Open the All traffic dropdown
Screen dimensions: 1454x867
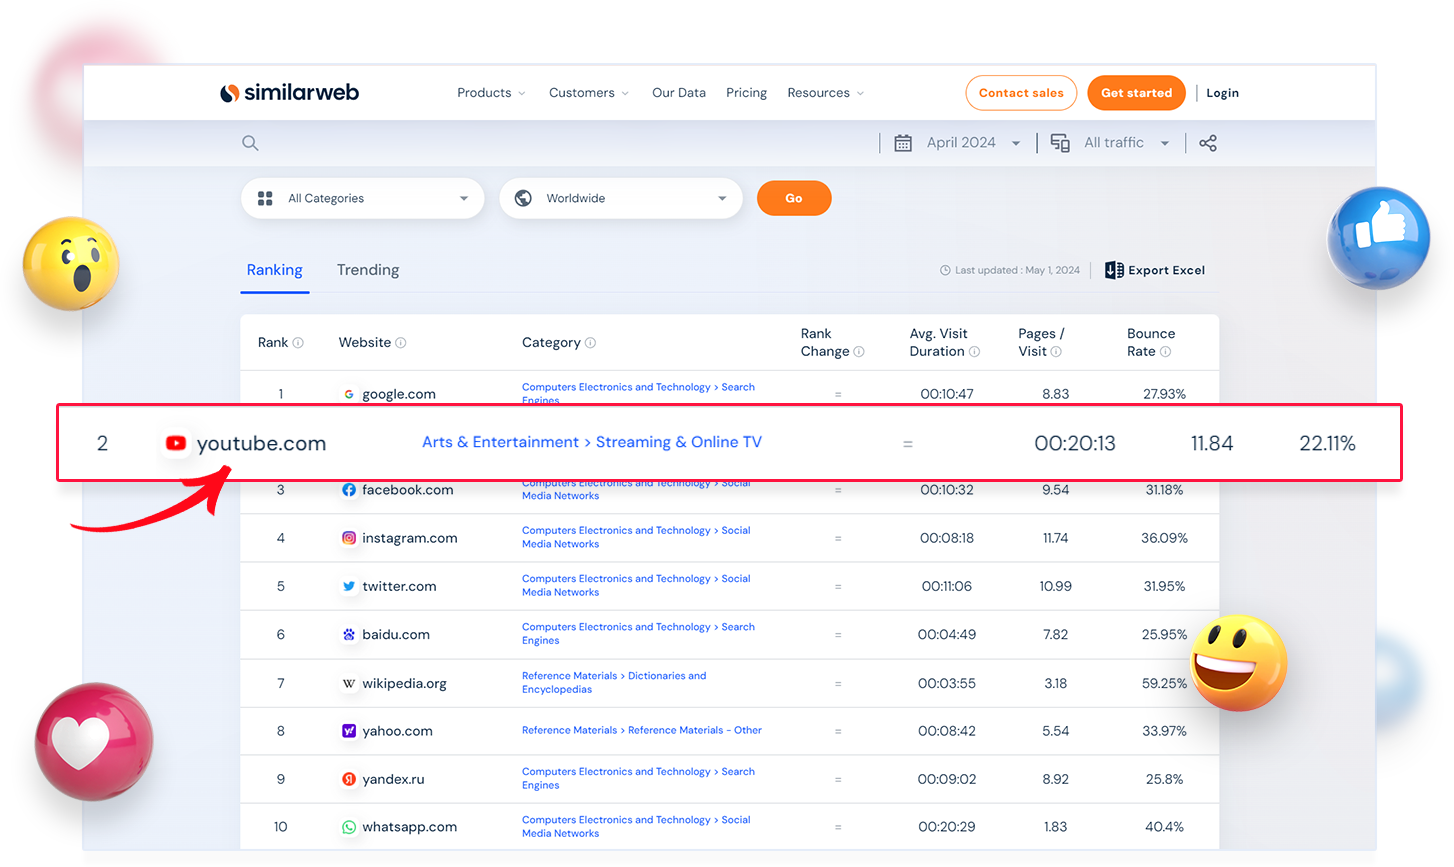1127,143
